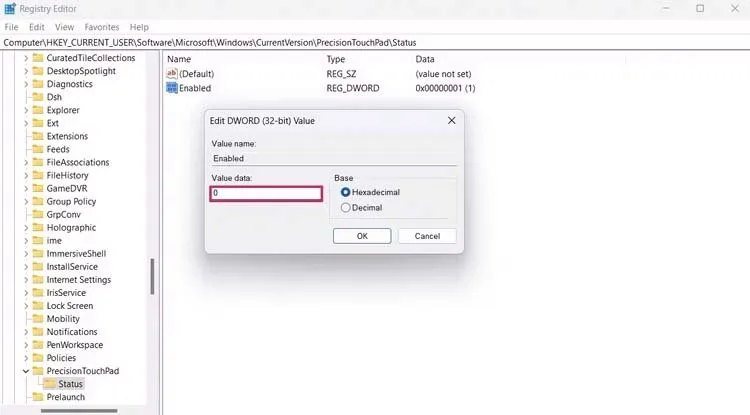Expand the Policies tree node
750x415 pixels.
(x=26, y=358)
